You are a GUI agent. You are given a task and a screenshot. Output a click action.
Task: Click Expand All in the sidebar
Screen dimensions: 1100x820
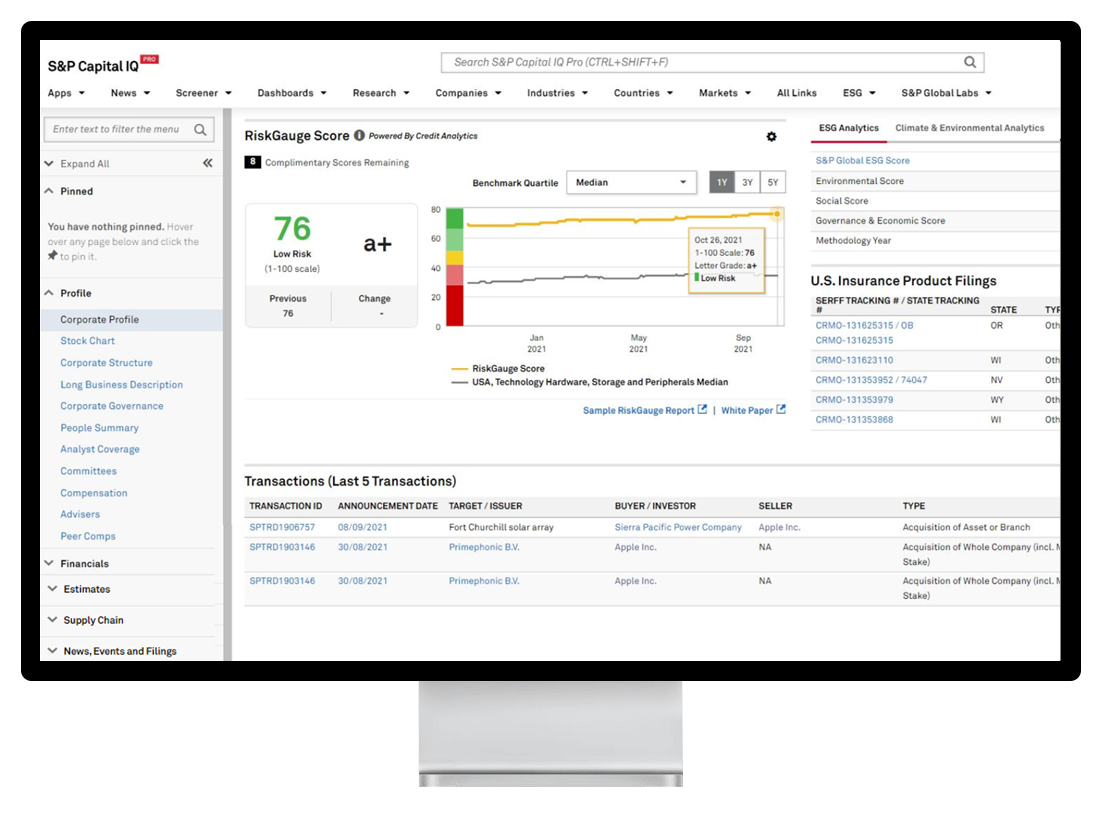point(77,163)
